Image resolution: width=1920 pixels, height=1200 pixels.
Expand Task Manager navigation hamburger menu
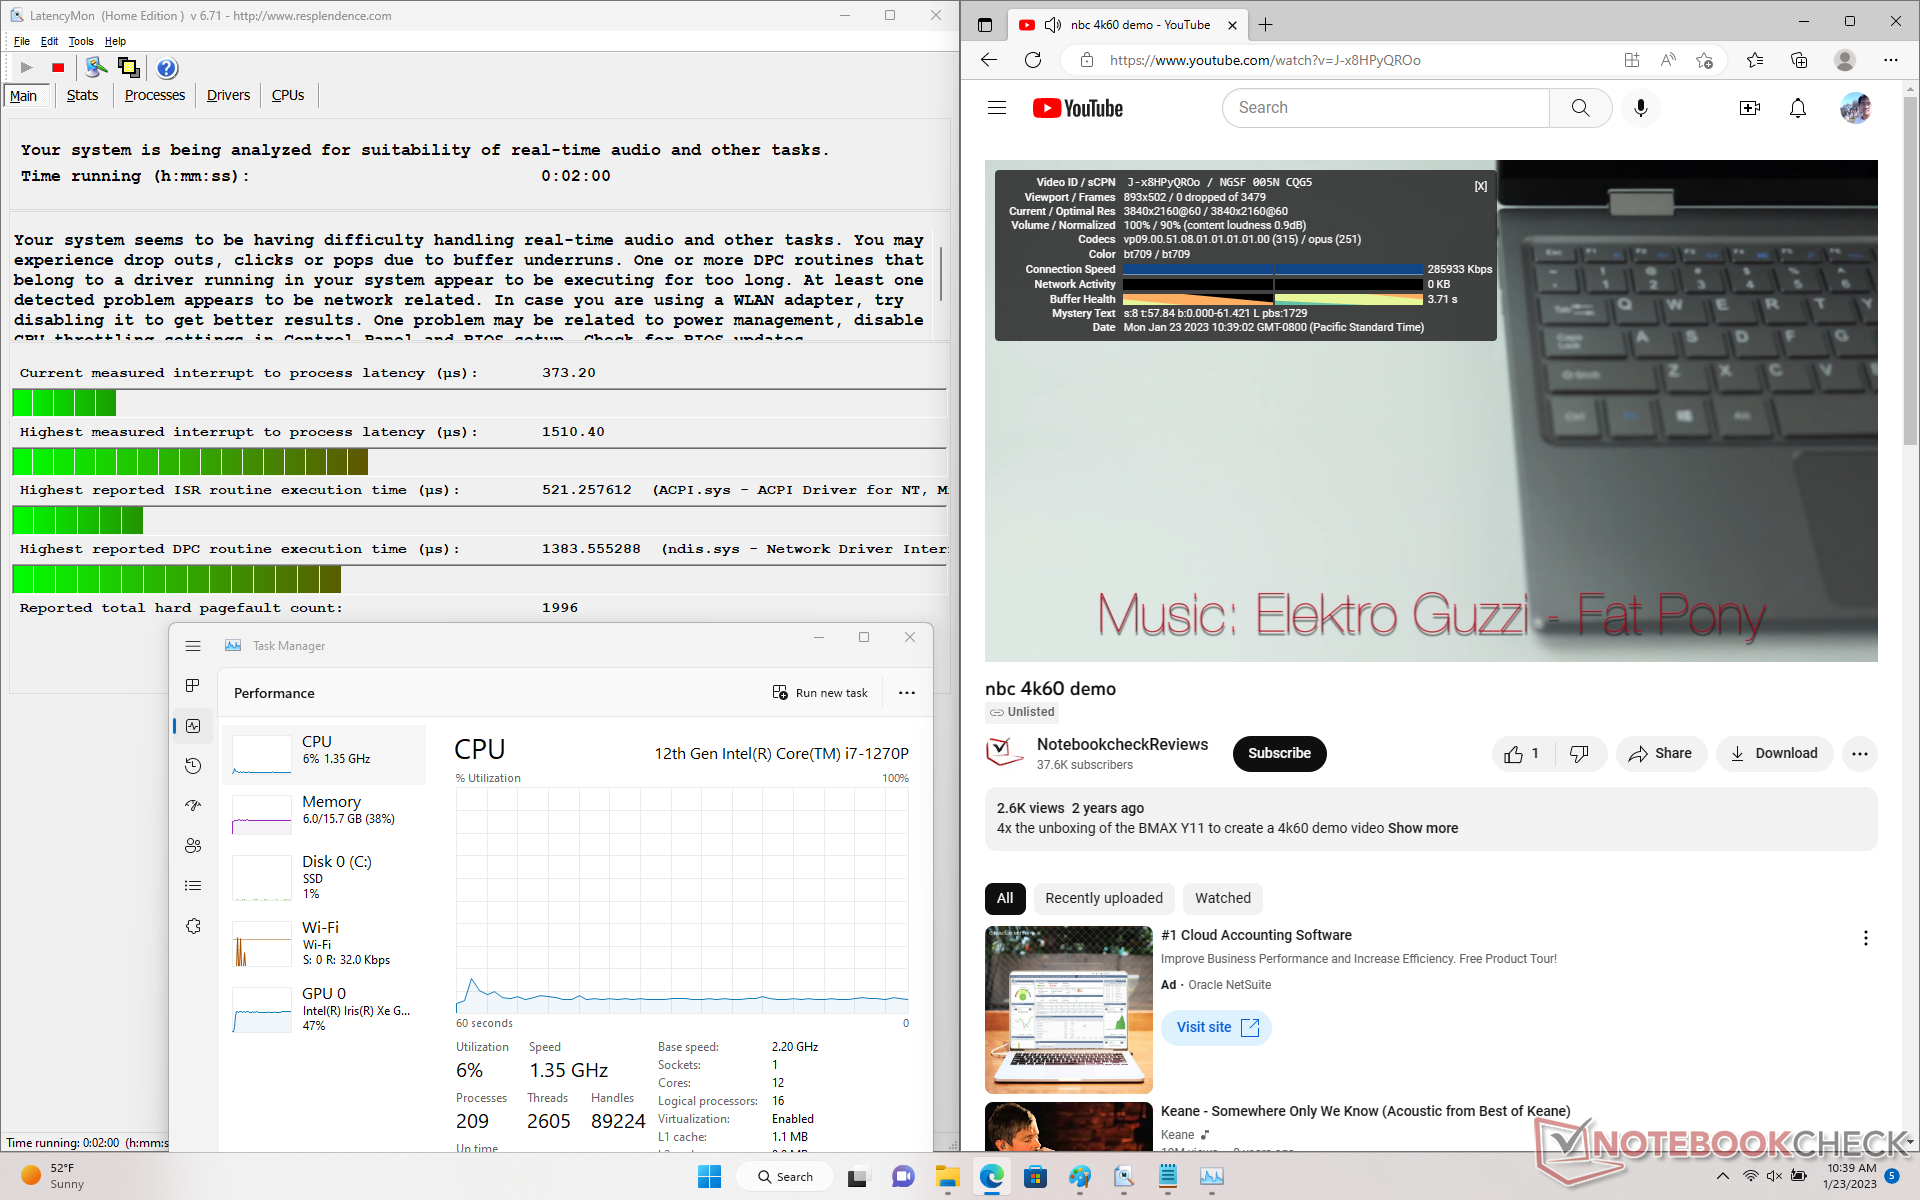193,646
